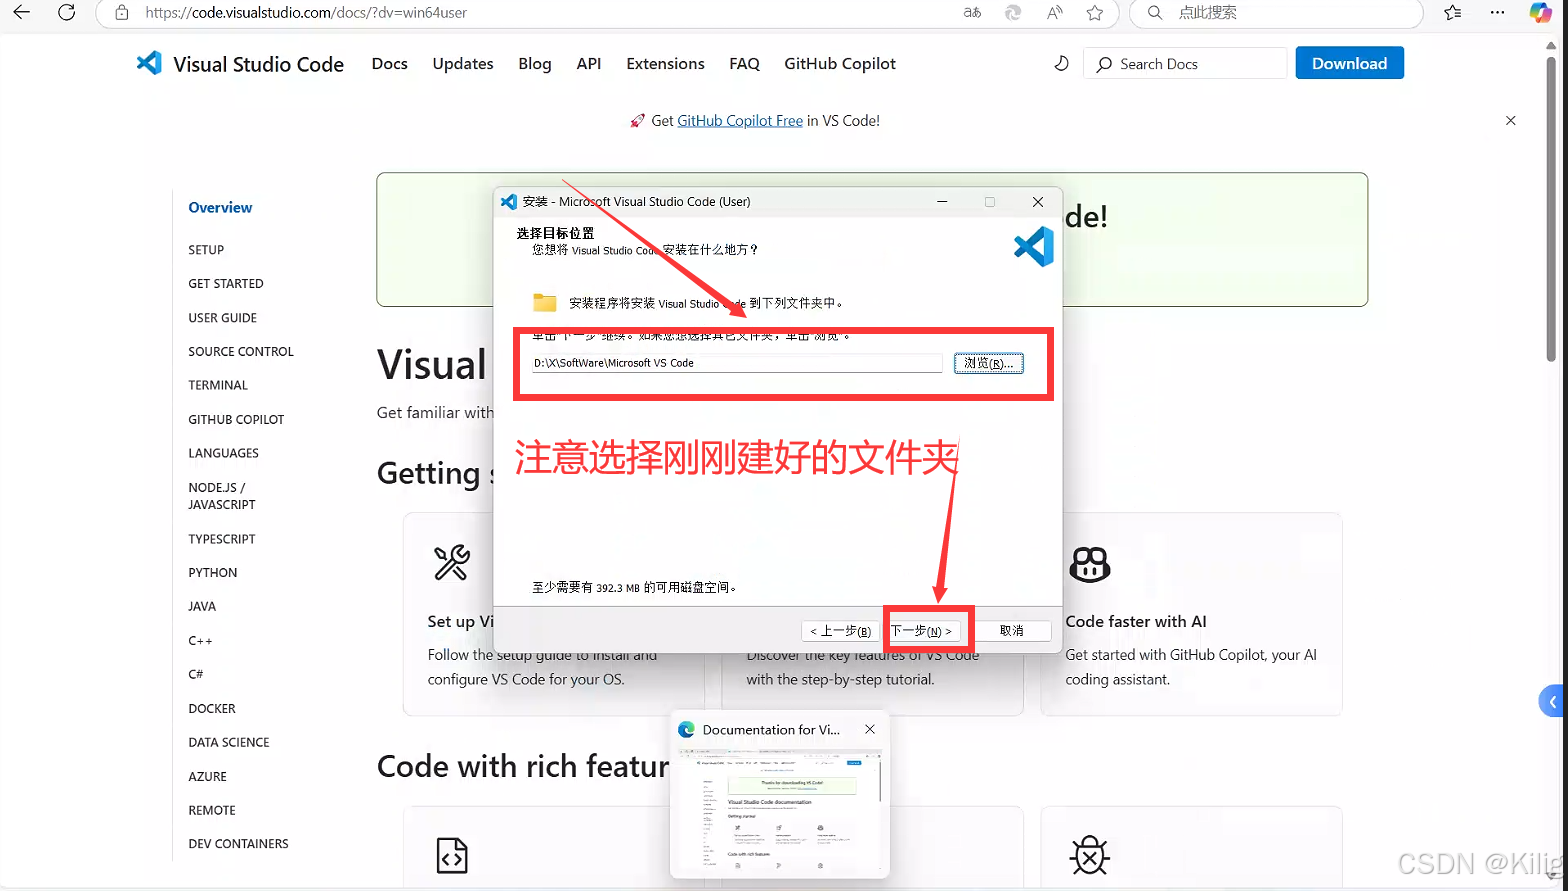
Task: Open the Updates nav item
Action: 463,63
